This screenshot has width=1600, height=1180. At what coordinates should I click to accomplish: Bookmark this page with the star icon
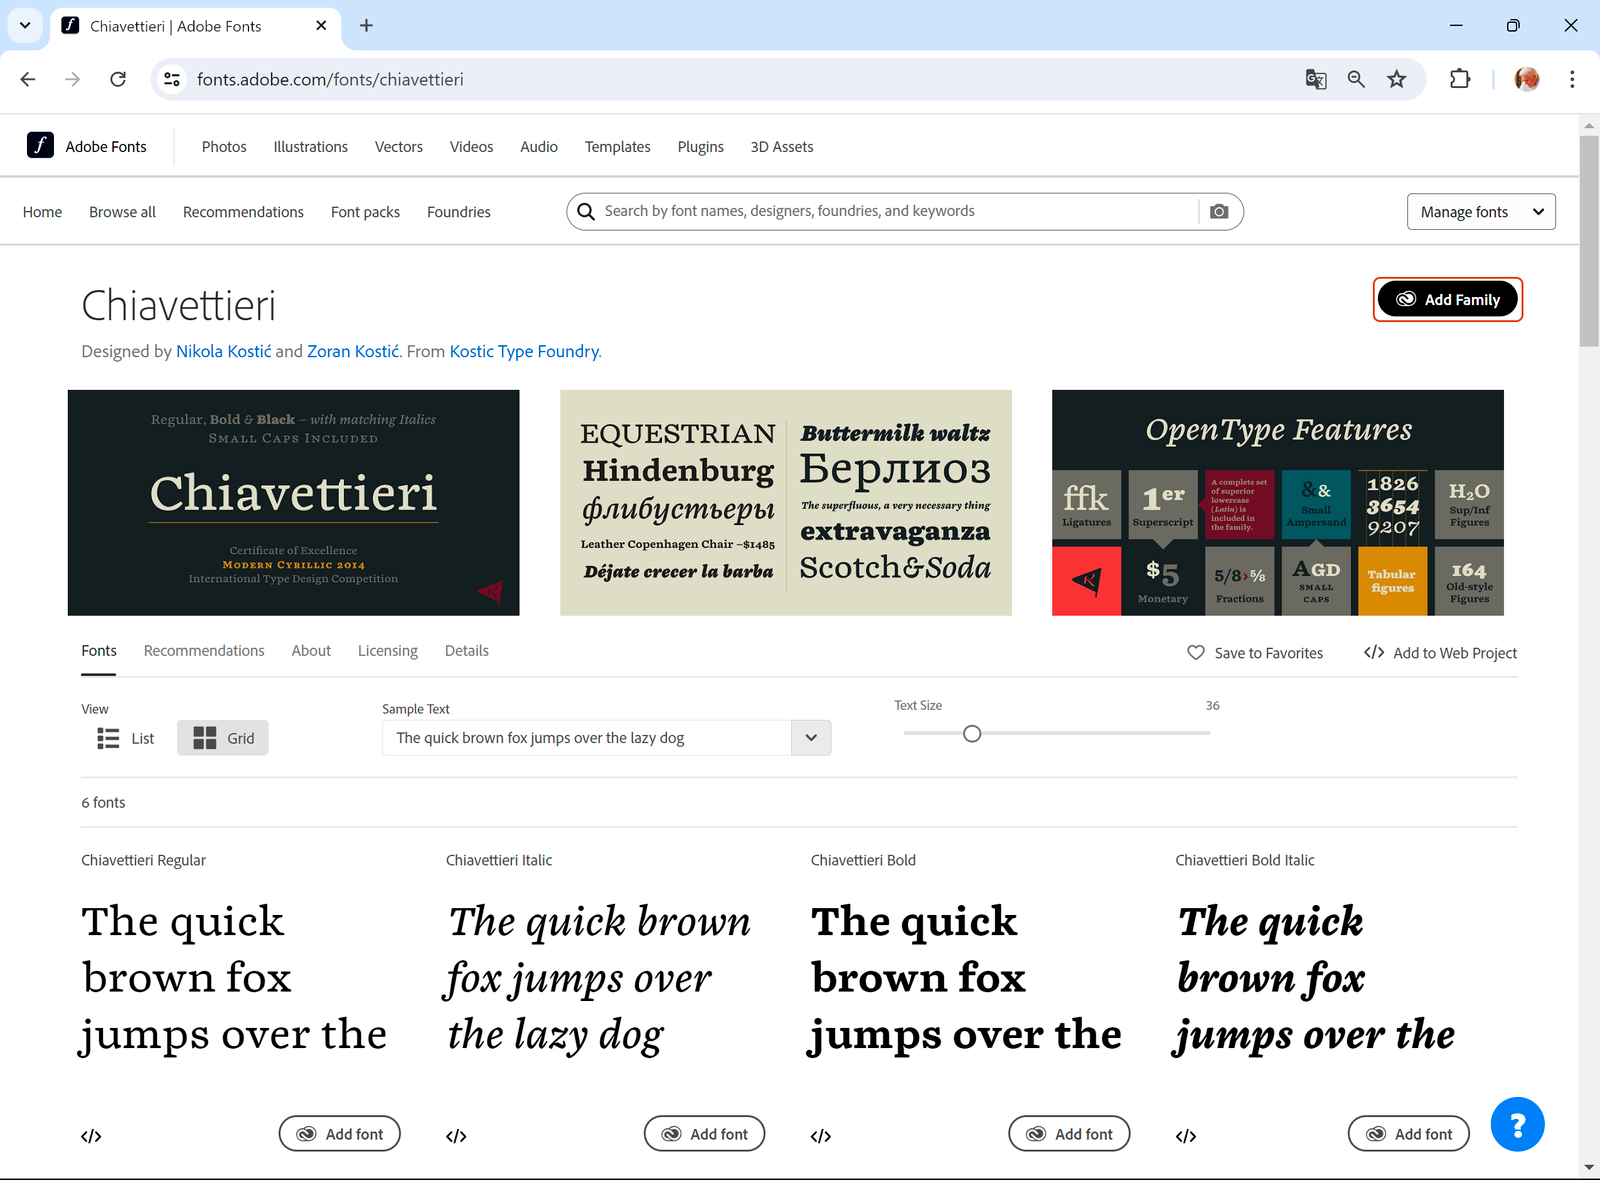1397,79
